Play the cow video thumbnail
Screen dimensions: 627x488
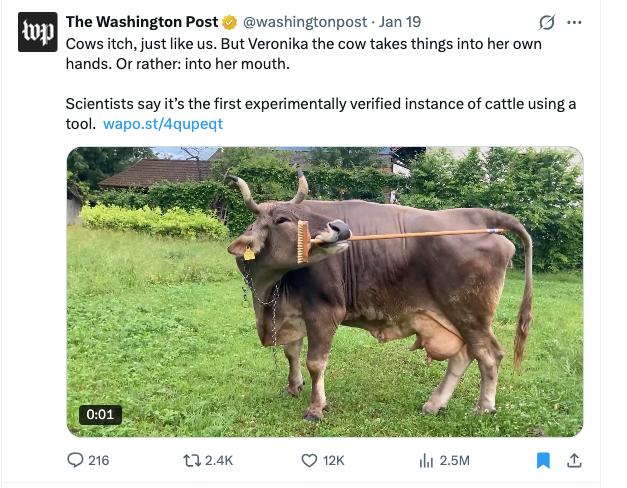[x=324, y=292]
